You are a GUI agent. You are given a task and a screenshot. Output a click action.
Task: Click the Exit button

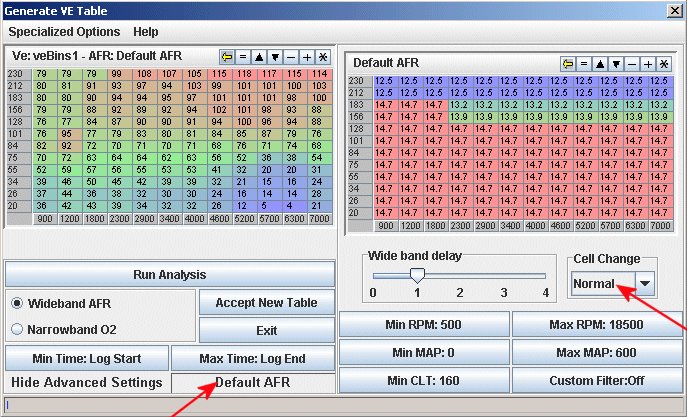[266, 330]
